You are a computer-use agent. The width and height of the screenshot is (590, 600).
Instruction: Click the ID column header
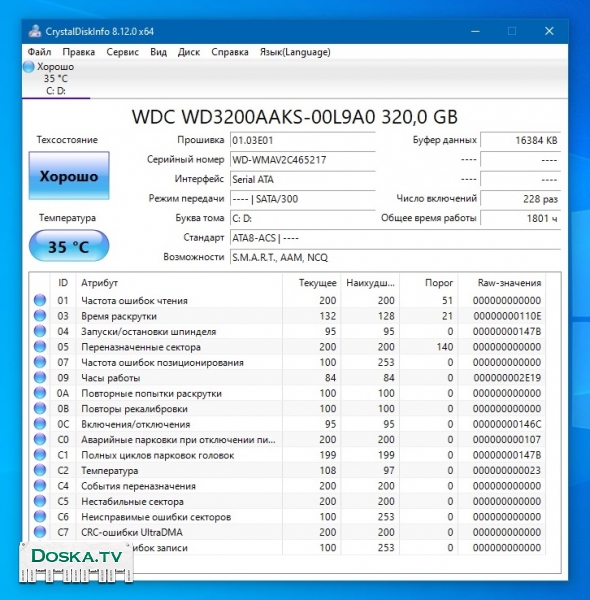[63, 283]
